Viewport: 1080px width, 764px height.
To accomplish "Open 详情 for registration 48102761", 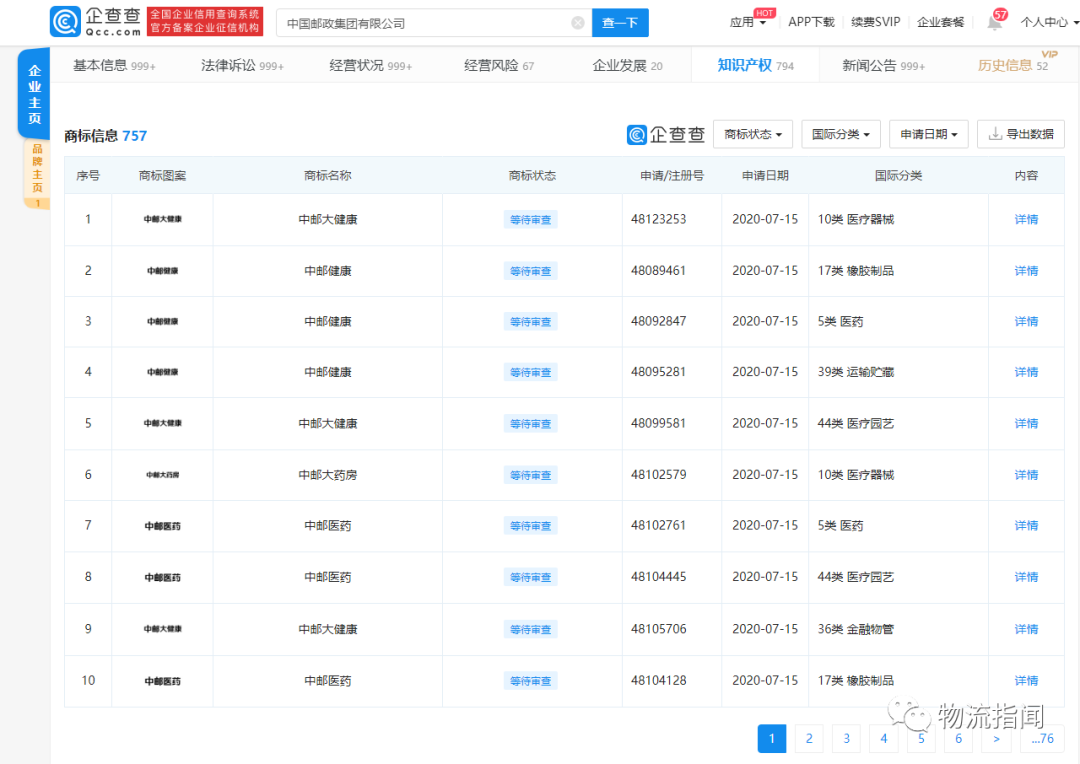I will (x=1026, y=526).
